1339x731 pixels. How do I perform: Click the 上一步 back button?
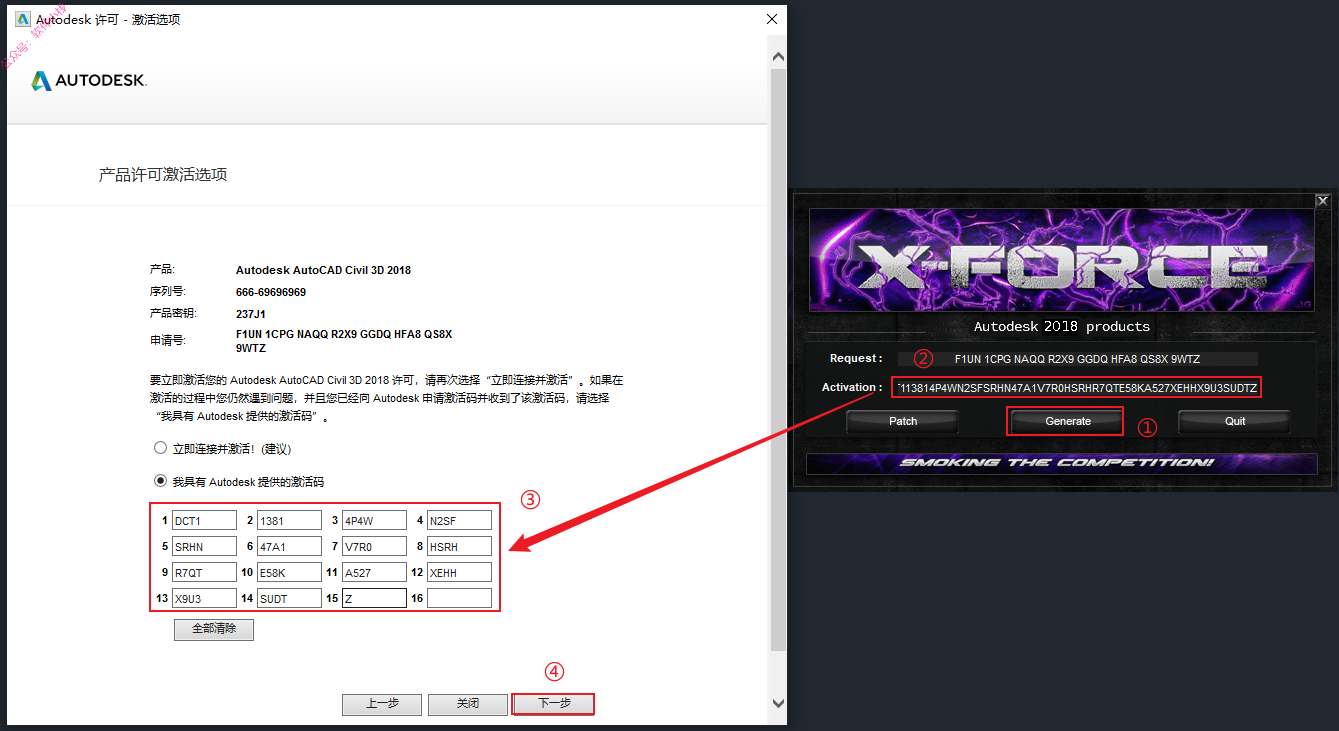click(x=382, y=704)
